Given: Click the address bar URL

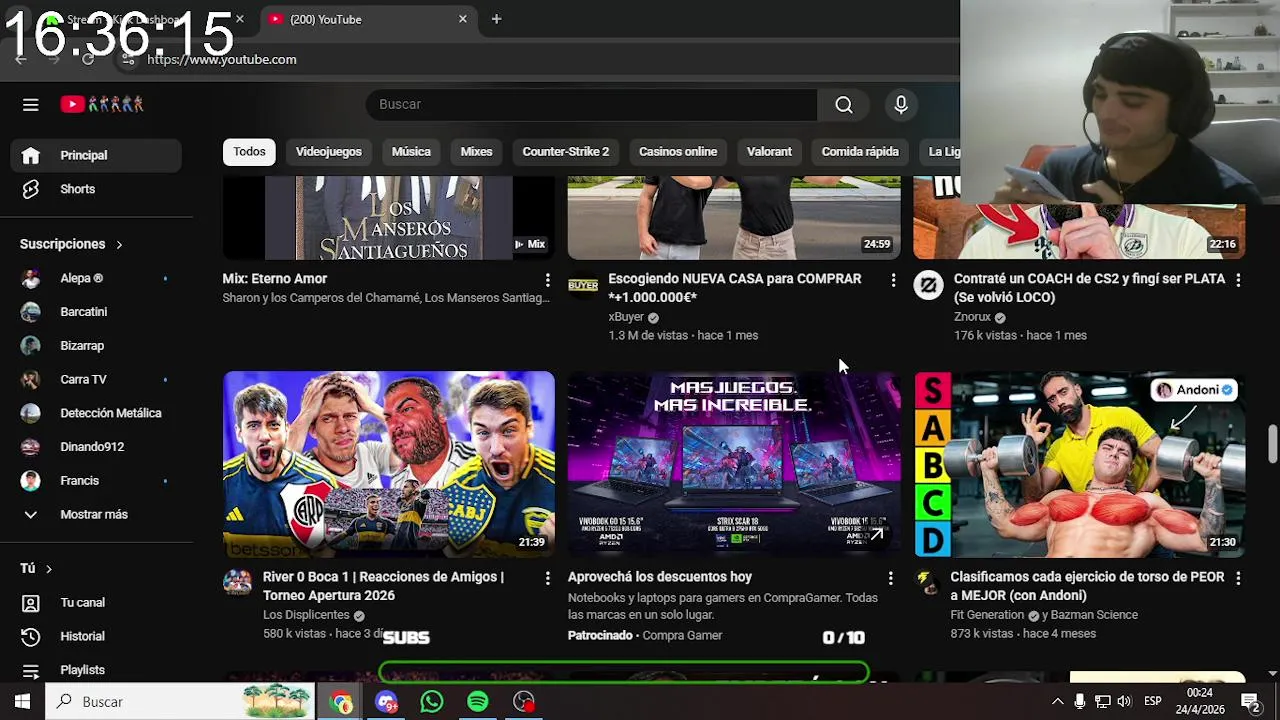Looking at the screenshot, I should pos(222,59).
